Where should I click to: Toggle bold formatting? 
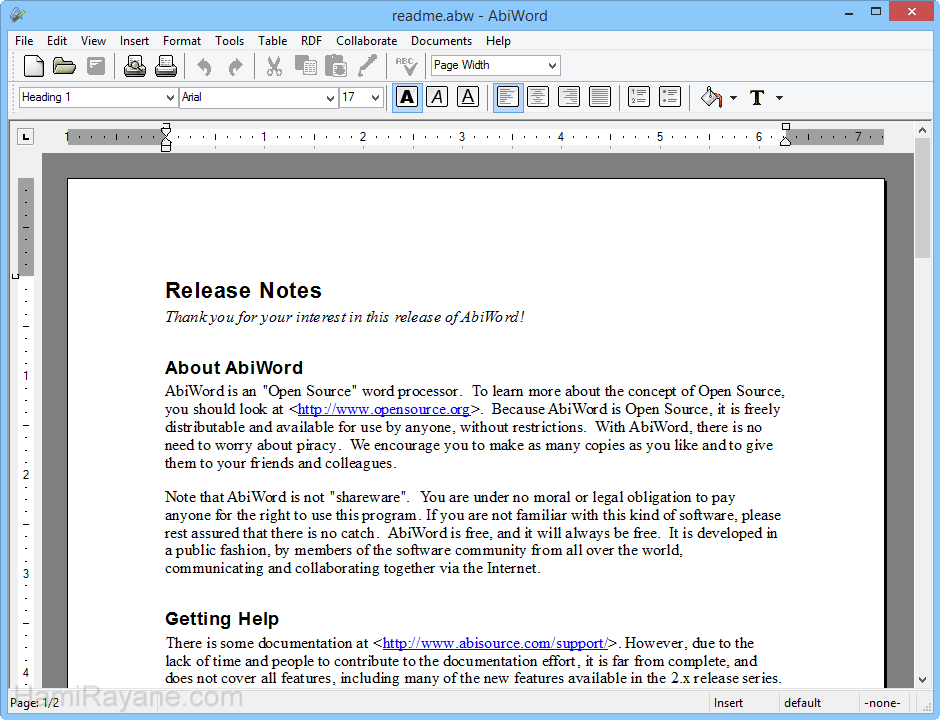point(407,97)
